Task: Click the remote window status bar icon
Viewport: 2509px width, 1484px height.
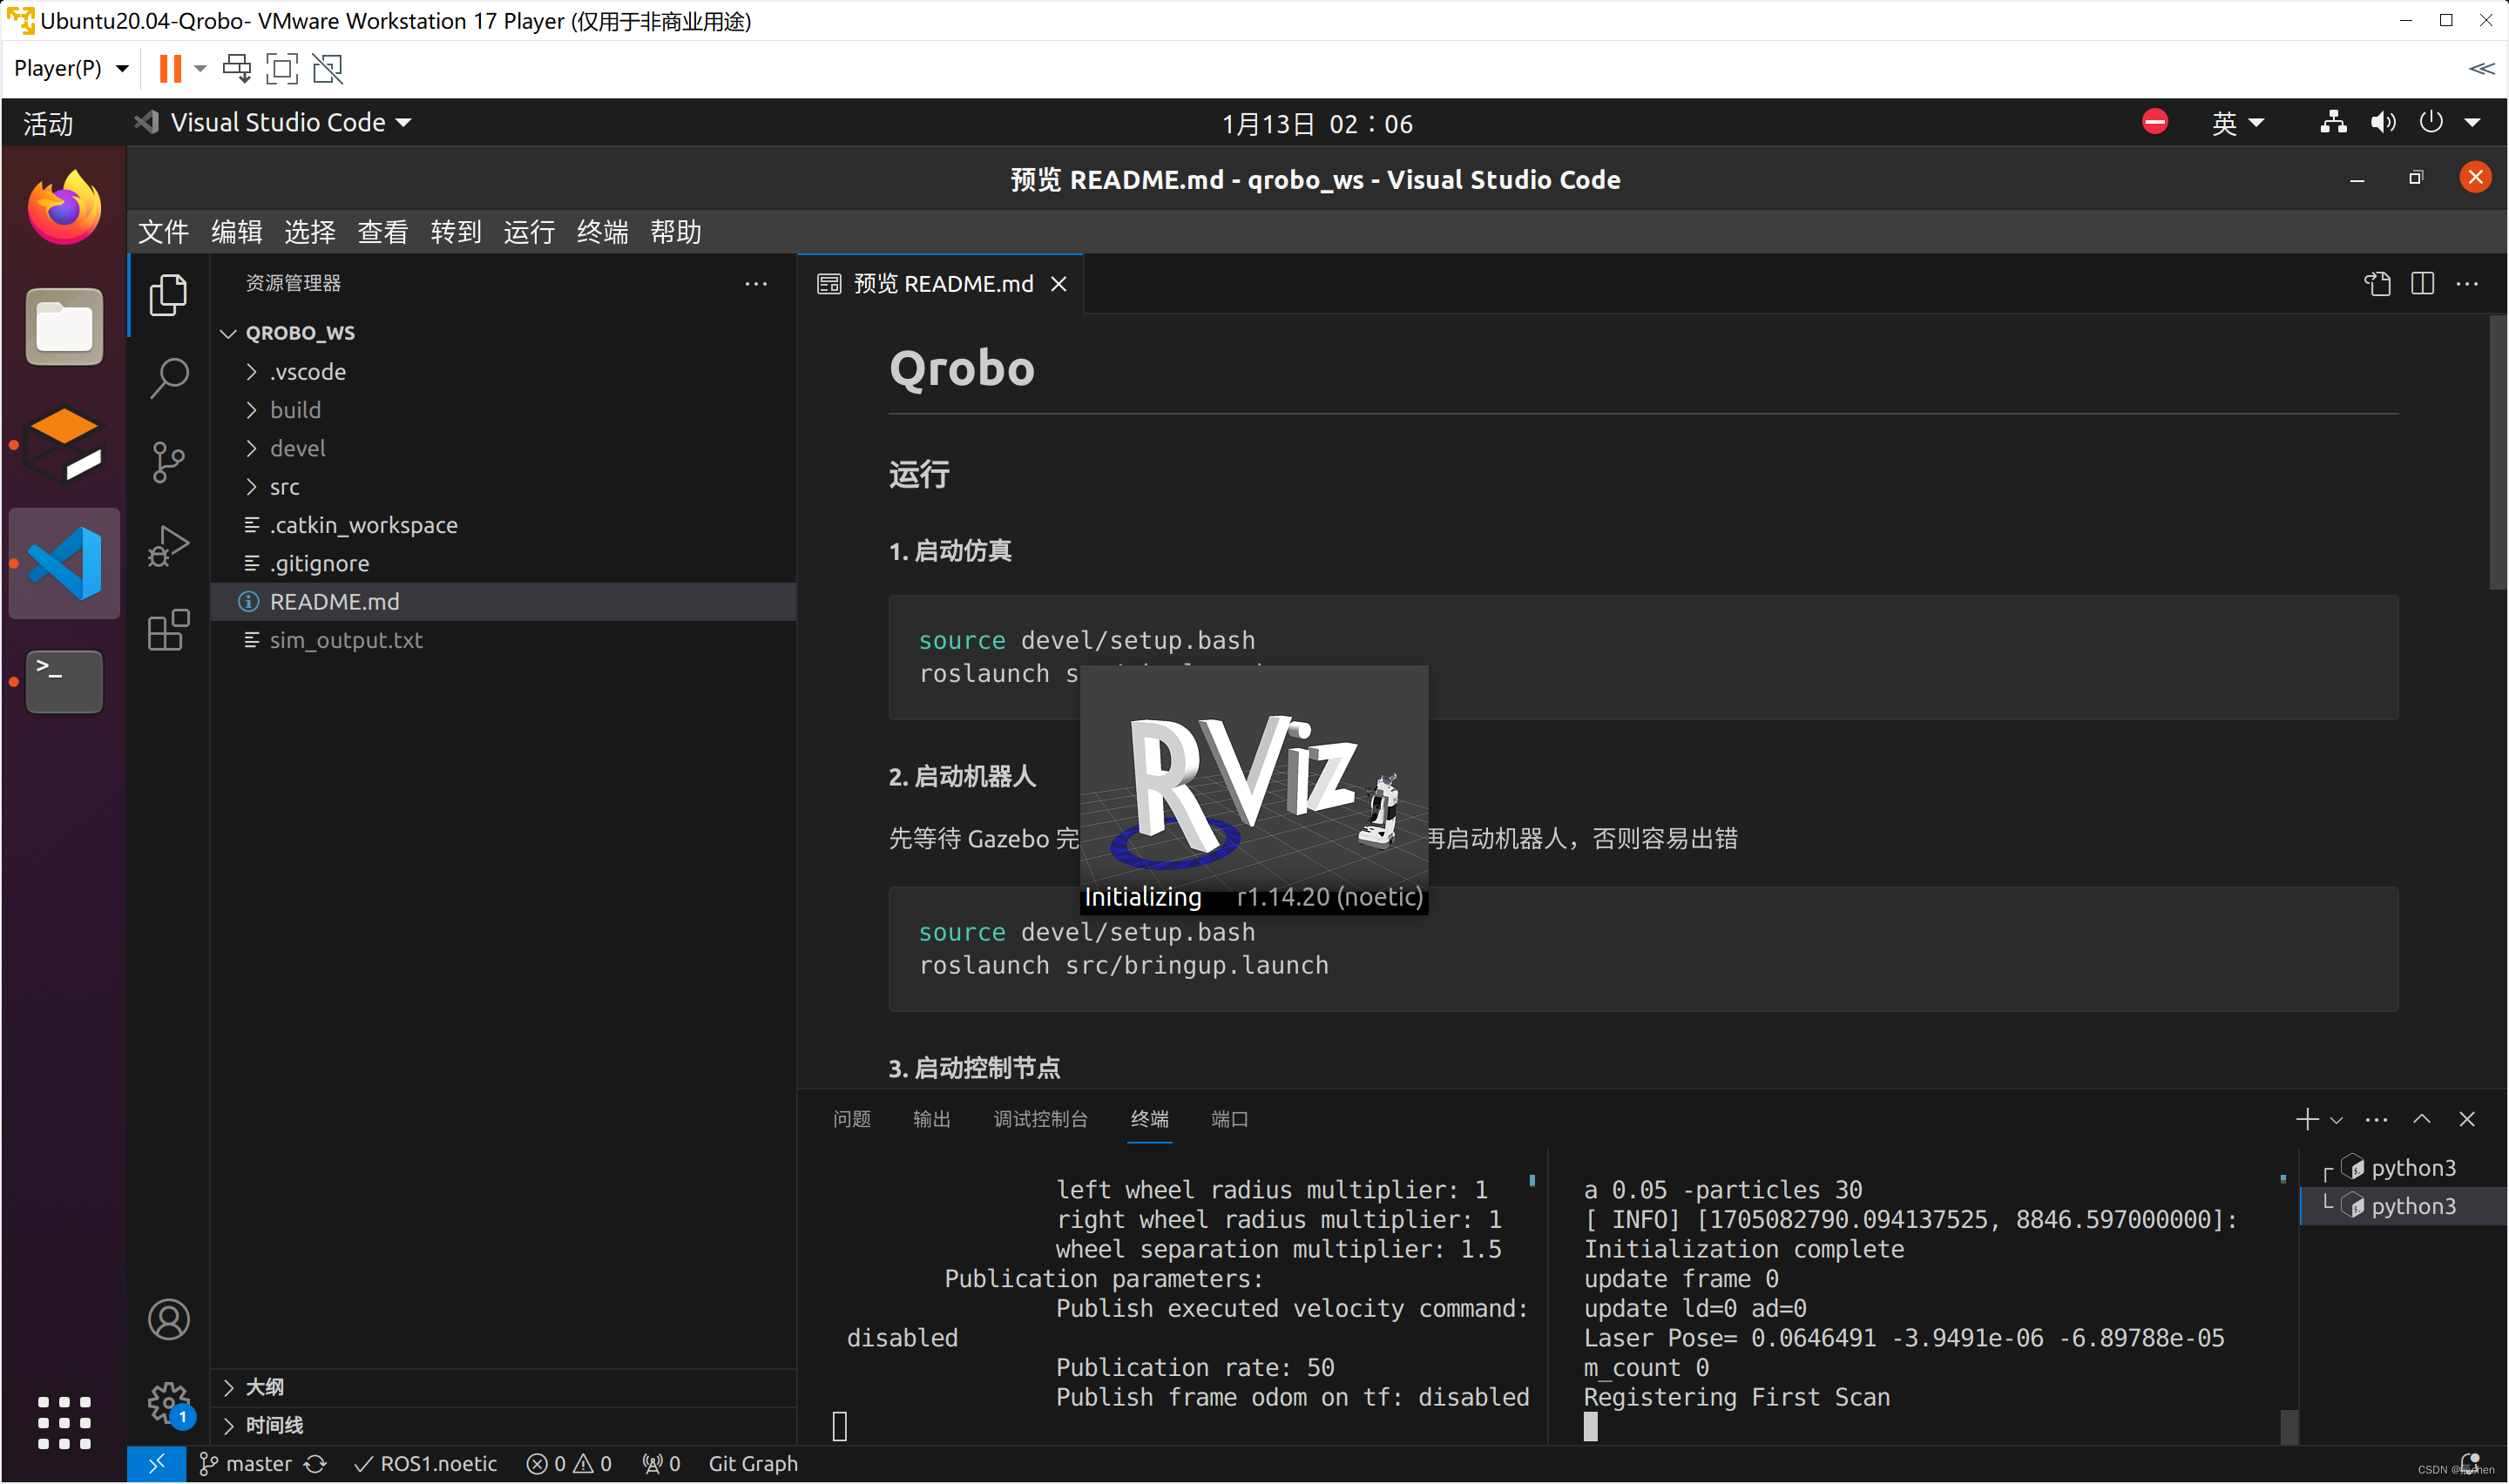Action: tap(157, 1464)
